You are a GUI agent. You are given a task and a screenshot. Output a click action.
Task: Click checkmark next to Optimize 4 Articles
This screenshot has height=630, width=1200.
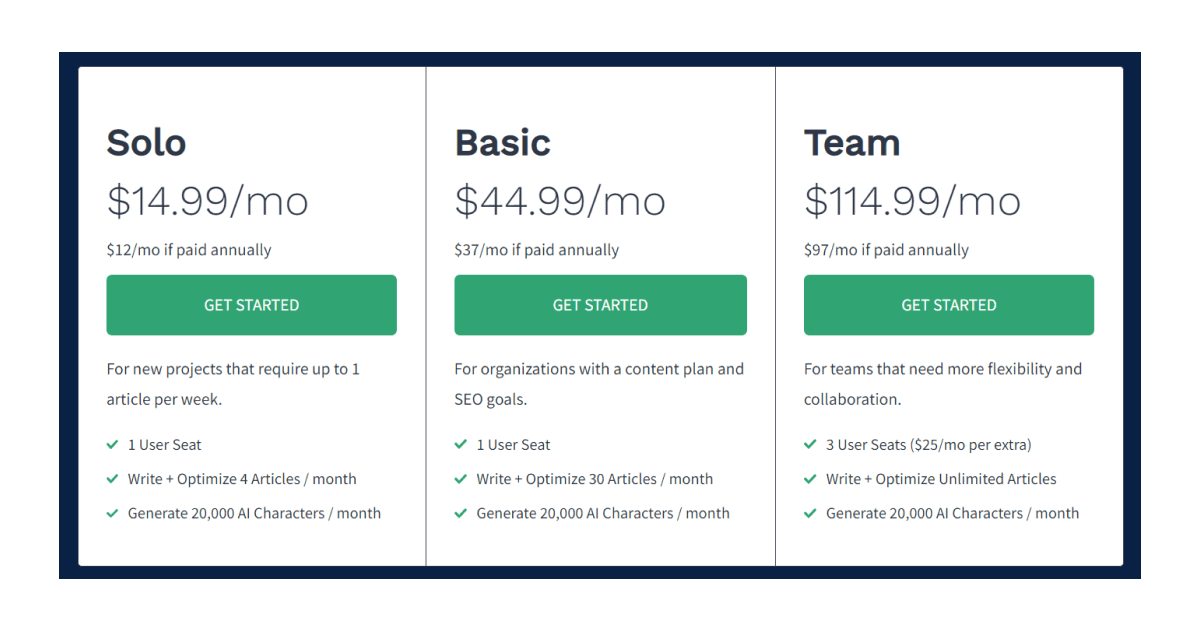pyautogui.click(x=112, y=479)
